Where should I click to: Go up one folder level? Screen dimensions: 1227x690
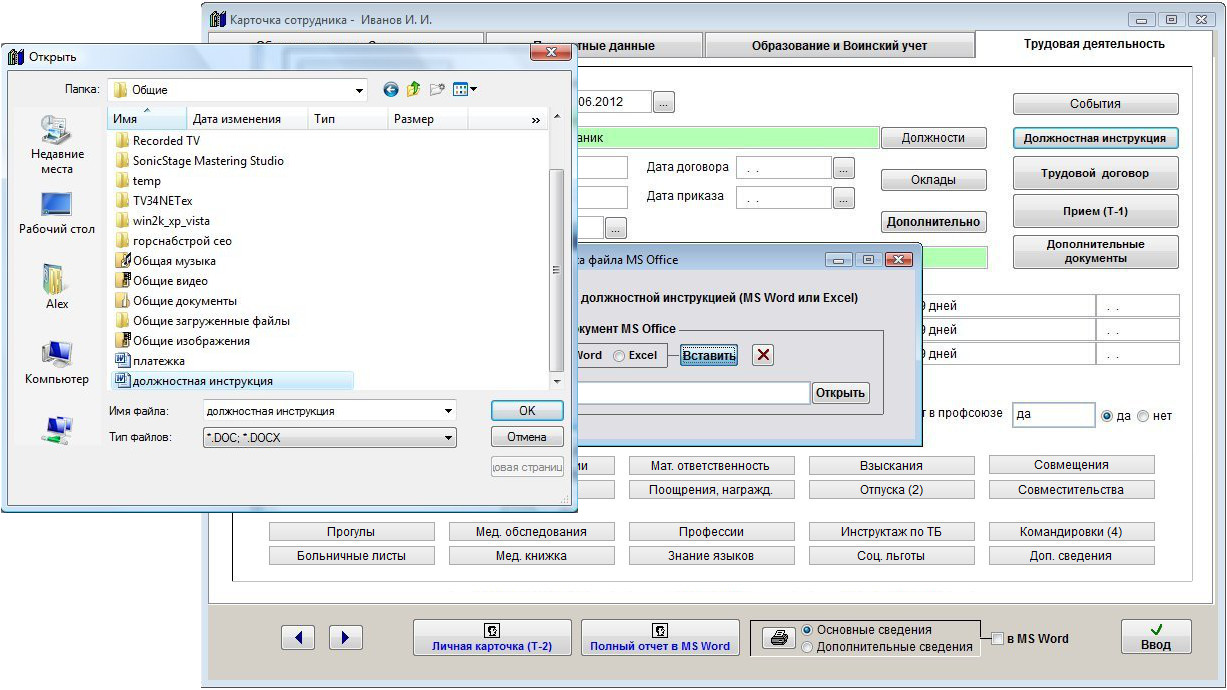pyautogui.click(x=413, y=90)
